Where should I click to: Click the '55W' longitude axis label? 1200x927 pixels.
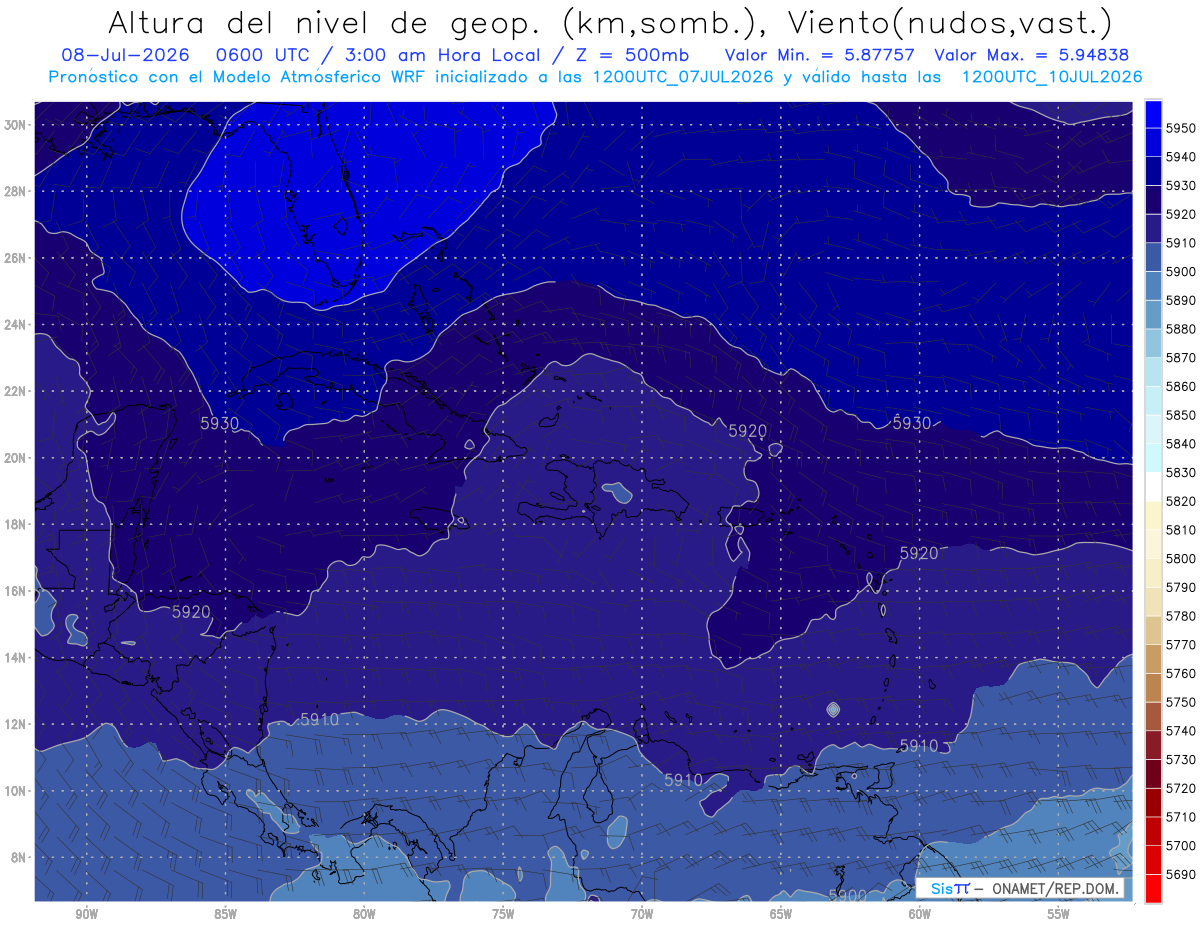[x=1059, y=914]
